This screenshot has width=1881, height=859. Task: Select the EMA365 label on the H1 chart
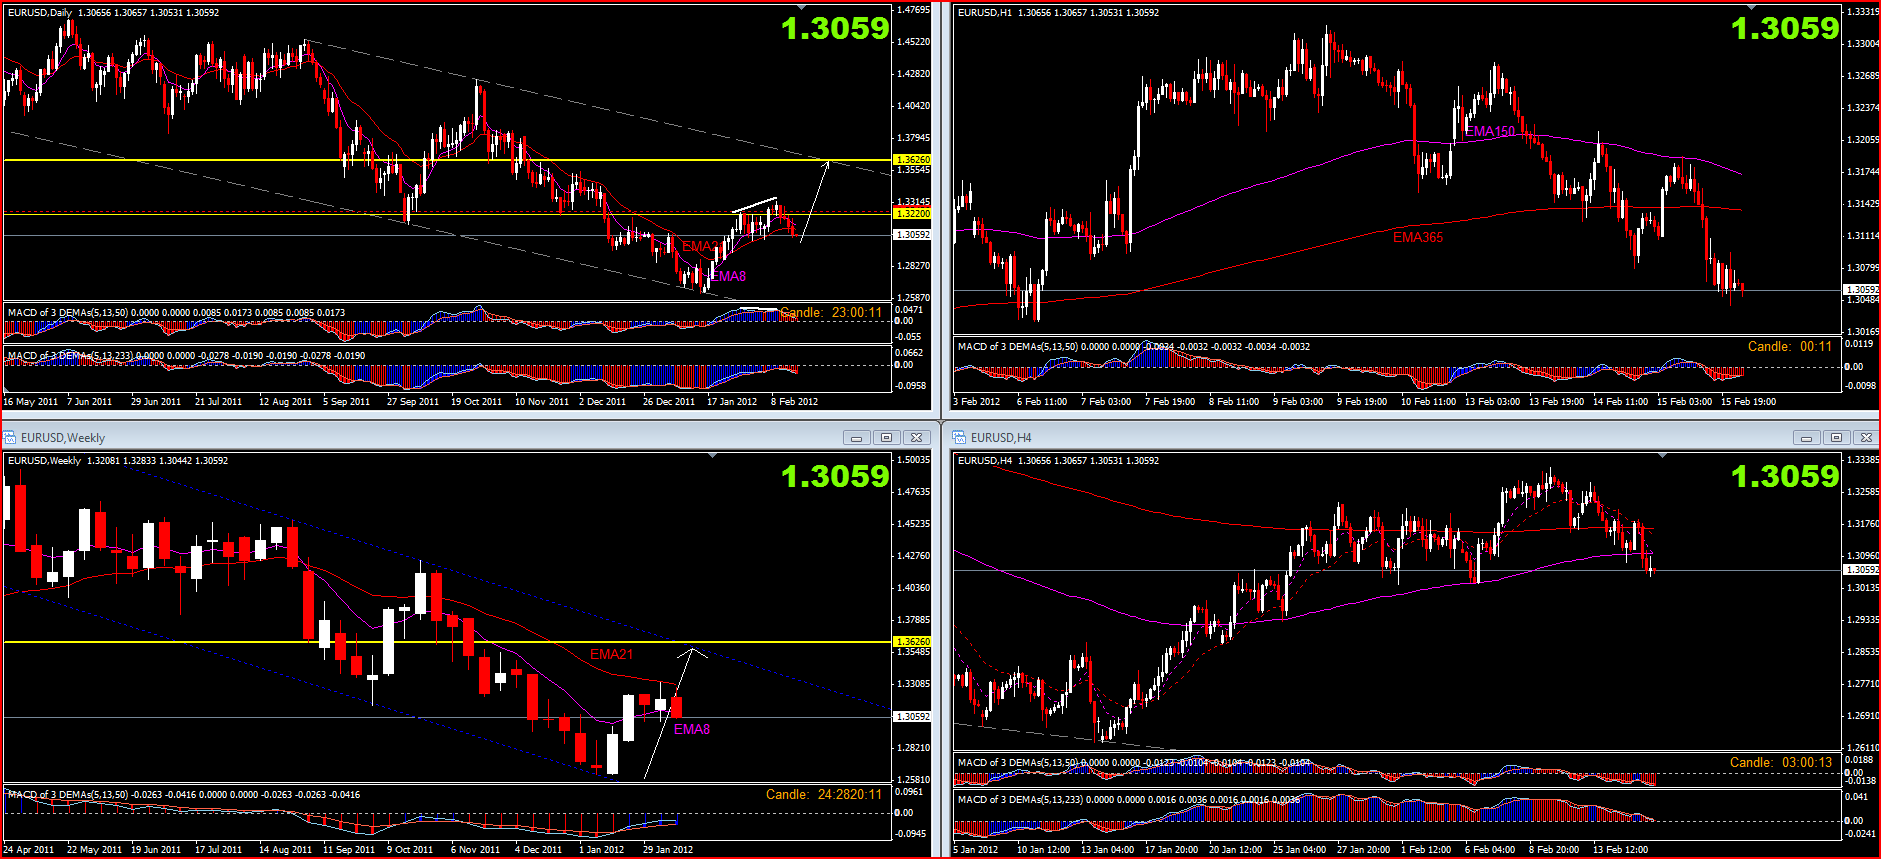coord(1418,237)
